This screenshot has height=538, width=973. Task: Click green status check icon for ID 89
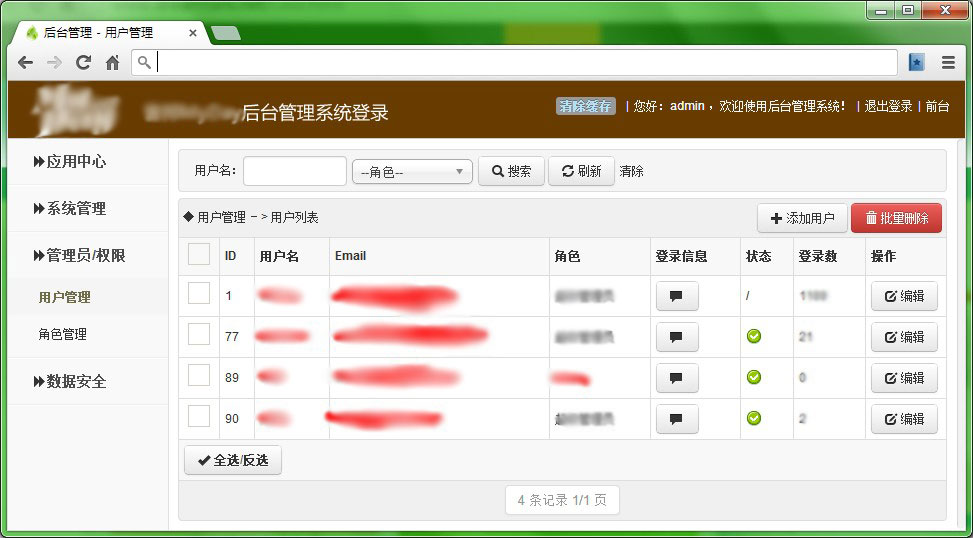(754, 377)
